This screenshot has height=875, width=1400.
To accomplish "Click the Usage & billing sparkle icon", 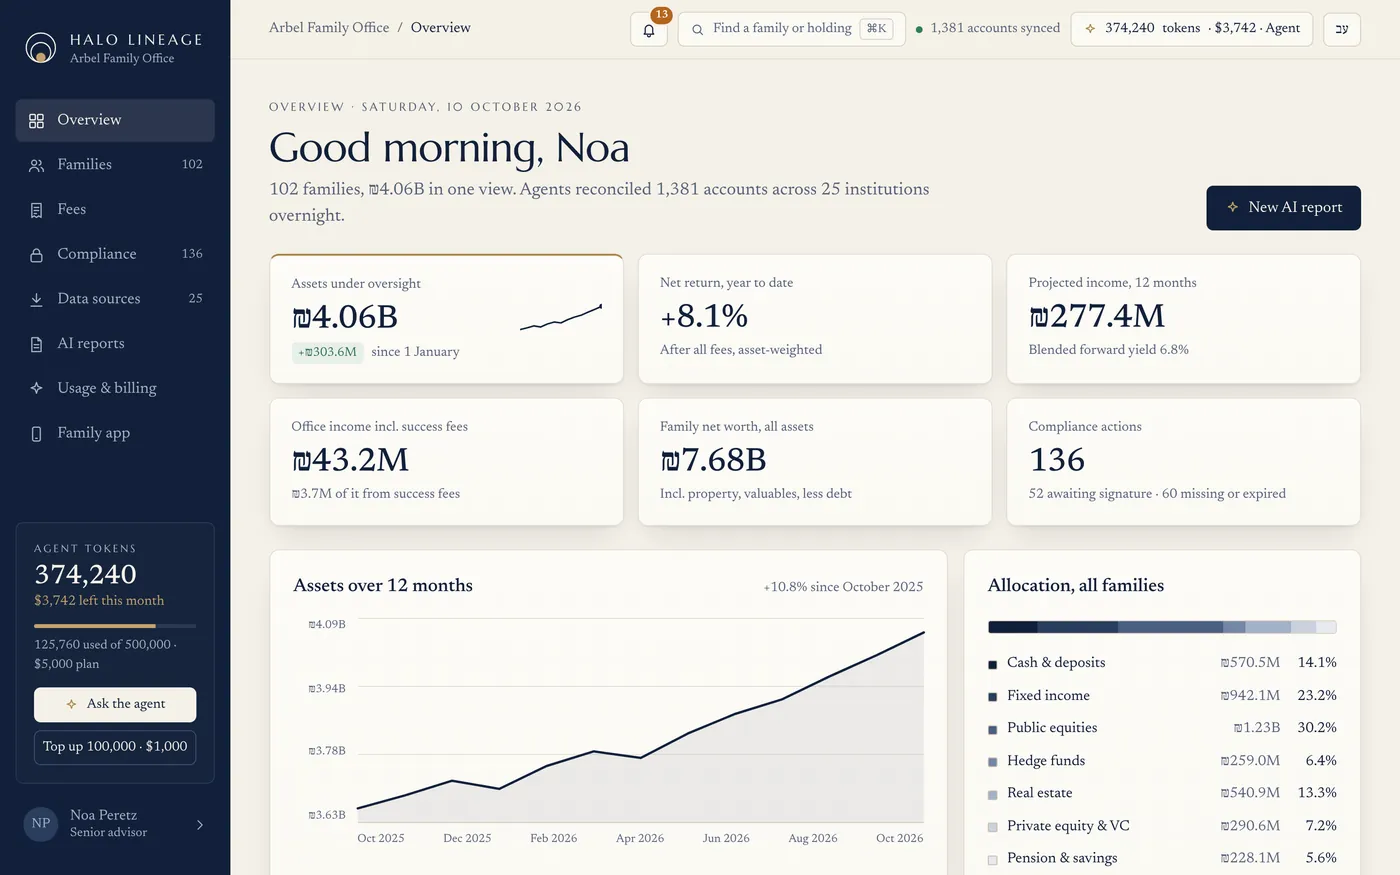I will [x=36, y=388].
